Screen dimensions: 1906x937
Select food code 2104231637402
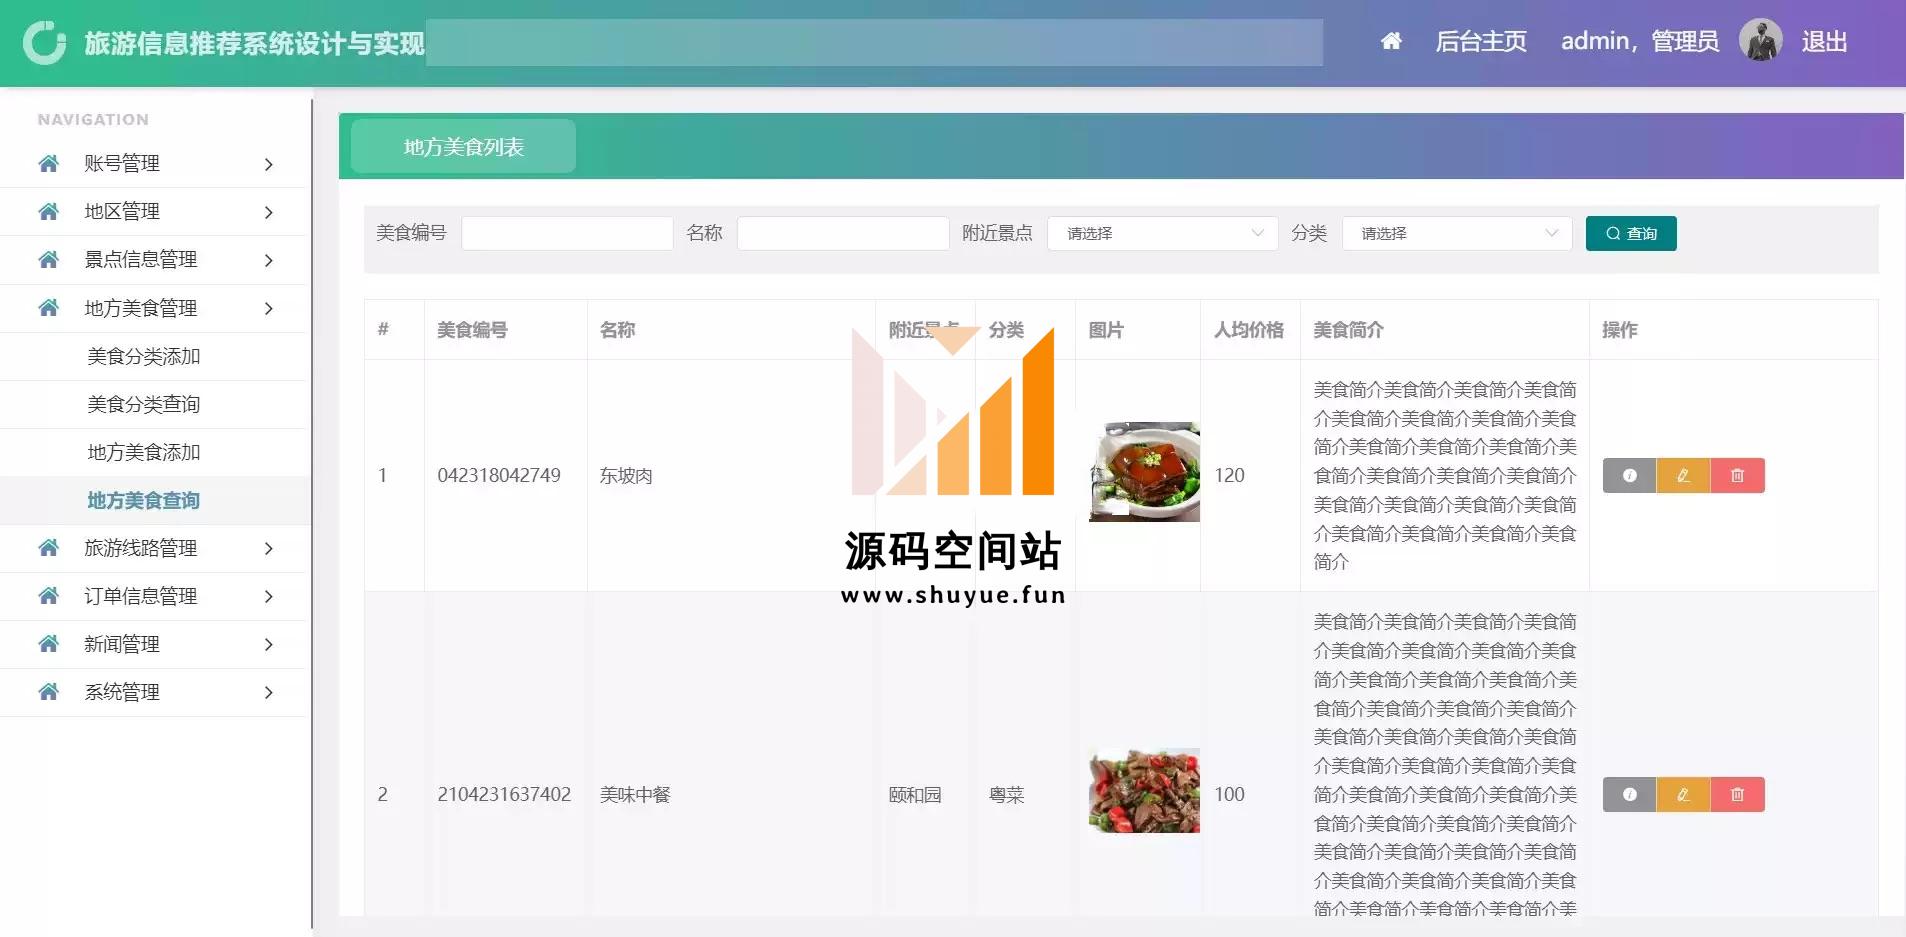coord(504,795)
